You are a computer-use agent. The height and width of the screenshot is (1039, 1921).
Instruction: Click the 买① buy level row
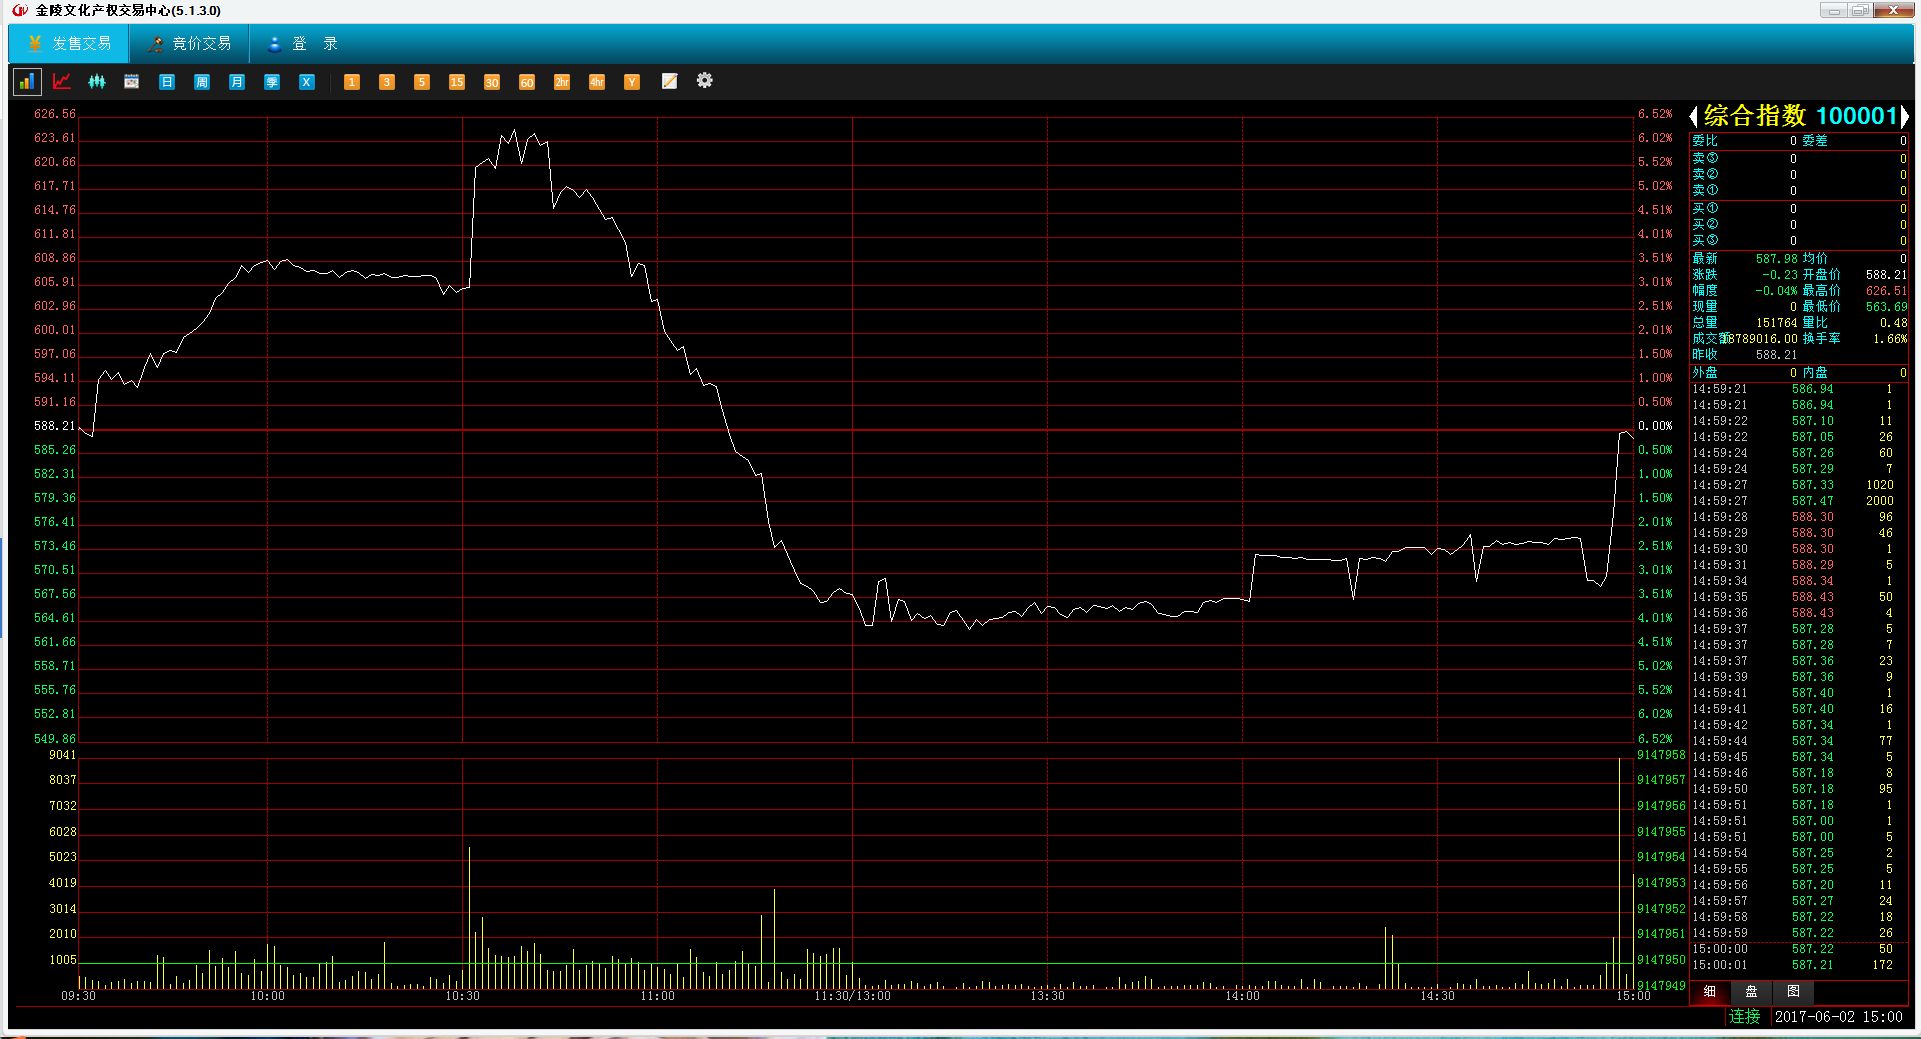[1799, 209]
